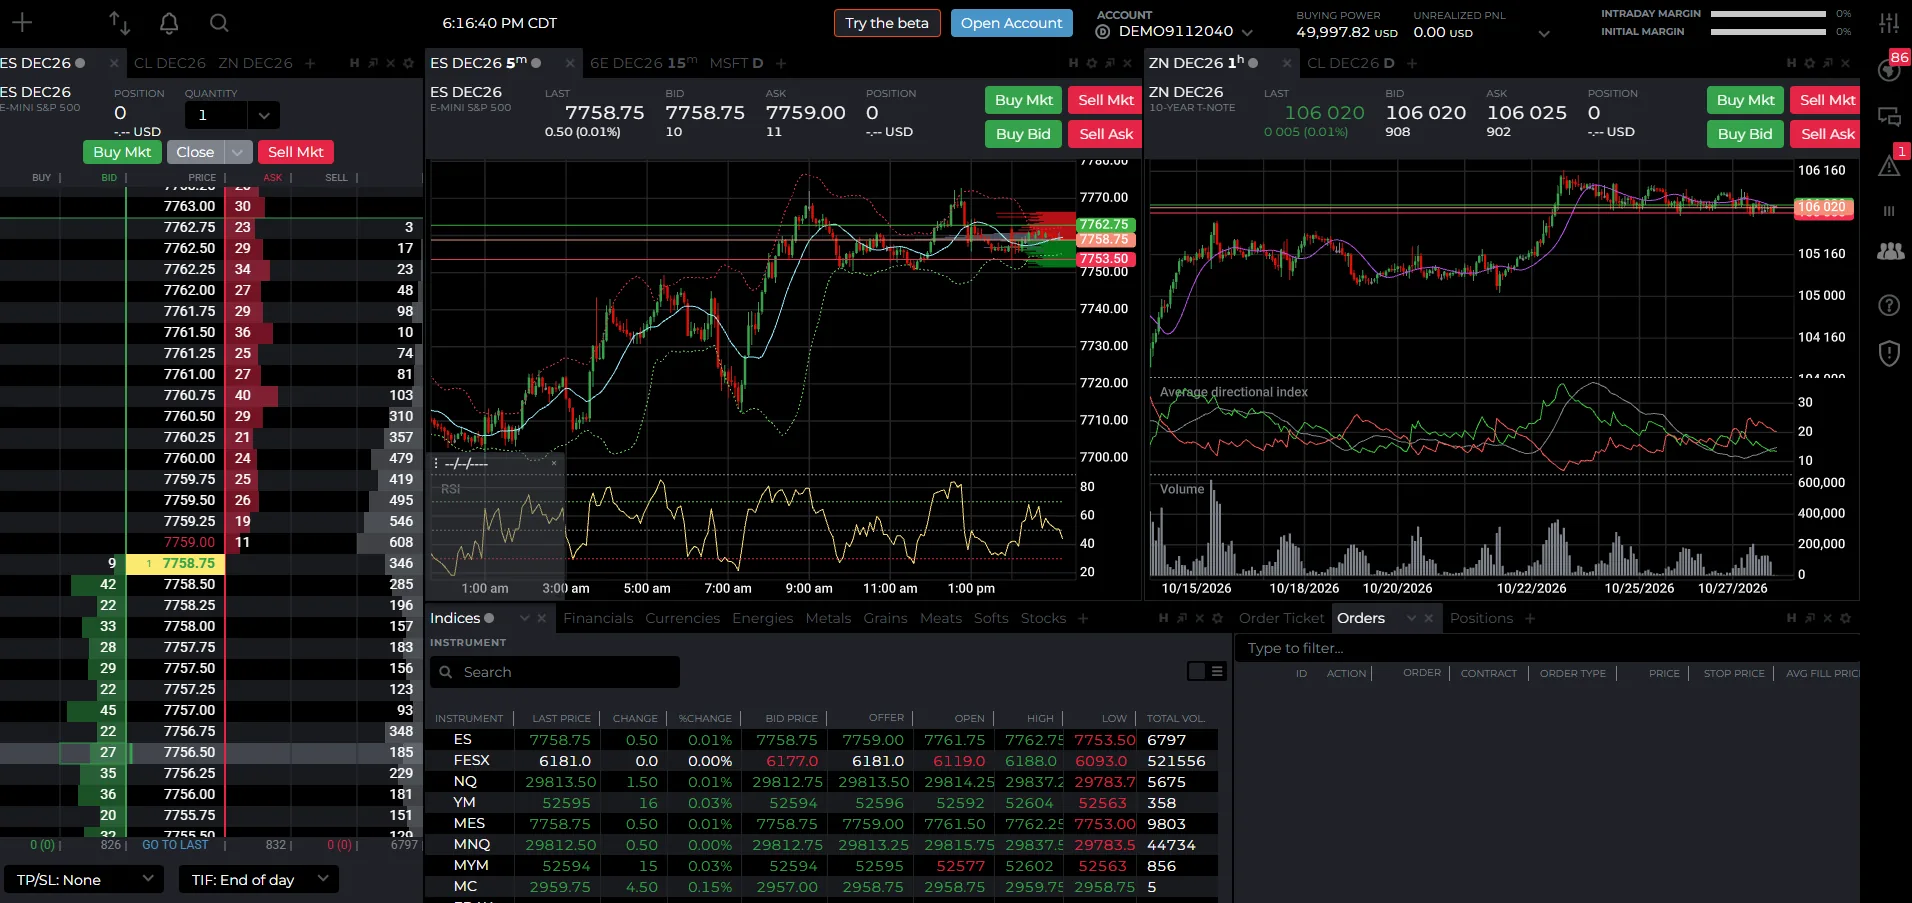Open the quantity dropdown arrow
1912x903 pixels.
coord(263,115)
